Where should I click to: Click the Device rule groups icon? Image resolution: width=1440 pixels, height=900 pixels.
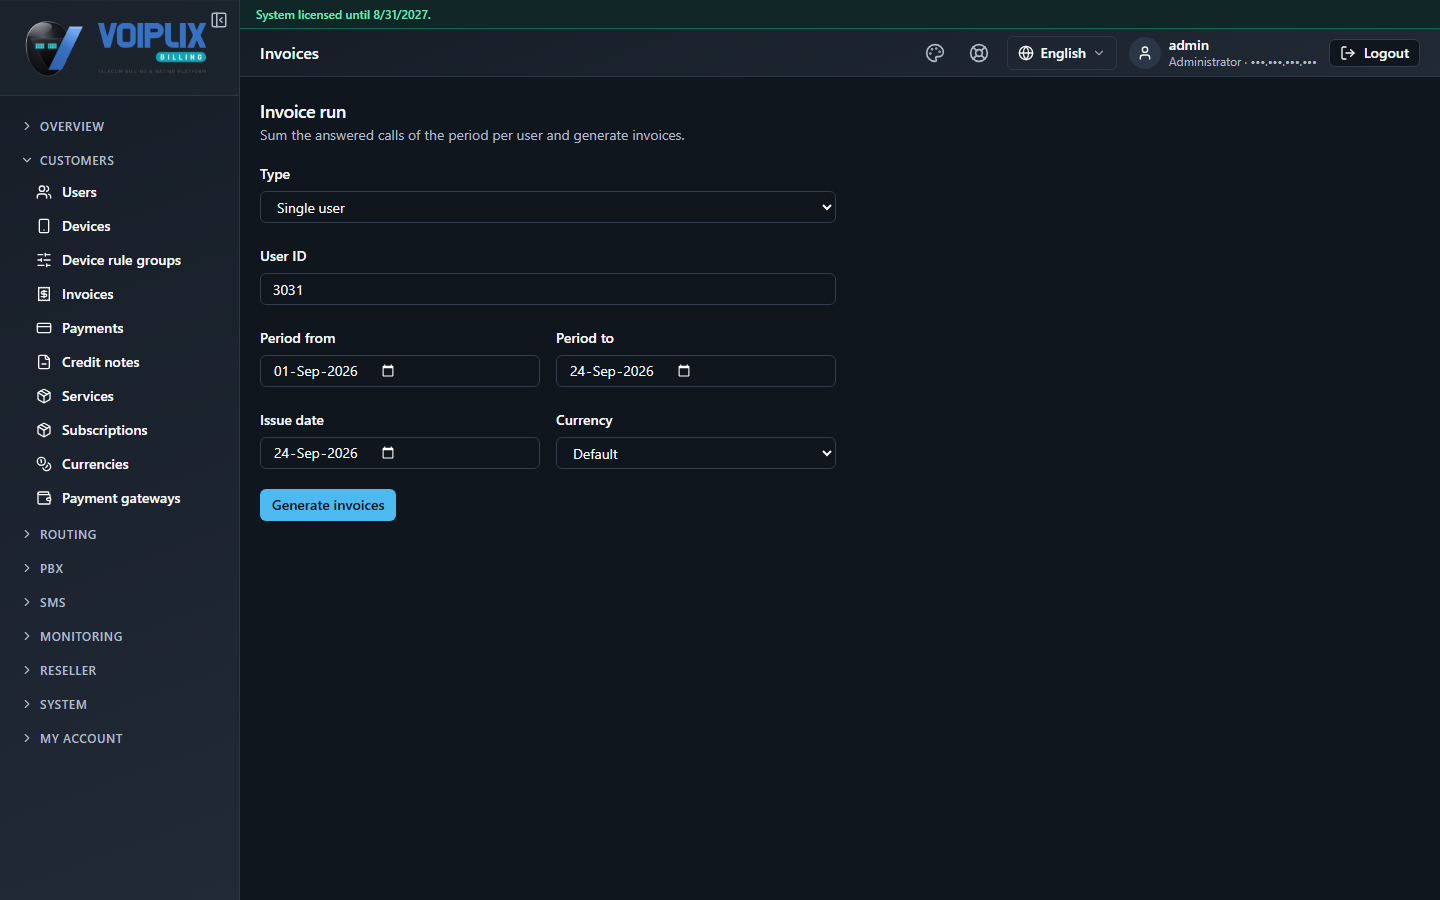tap(44, 260)
